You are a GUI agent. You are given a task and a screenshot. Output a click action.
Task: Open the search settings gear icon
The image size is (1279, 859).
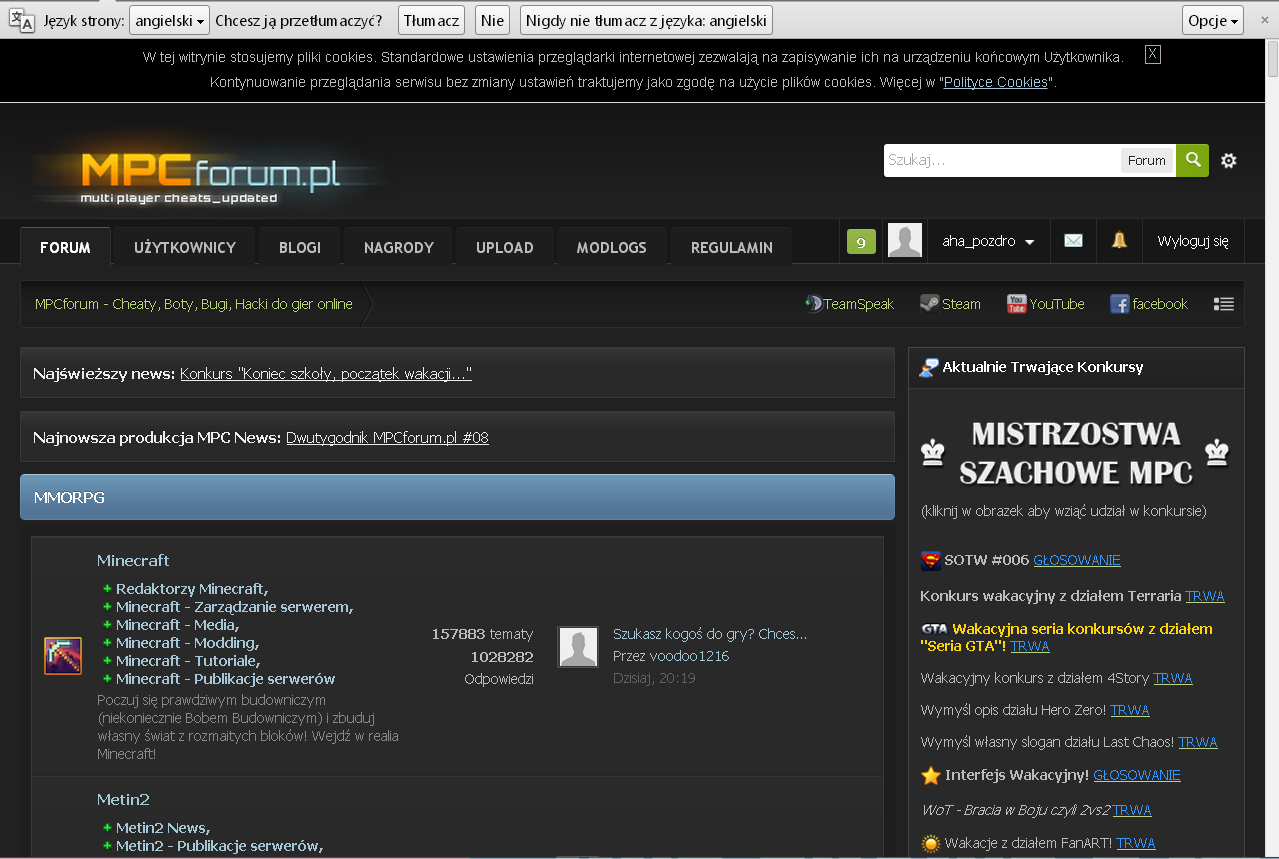click(x=1229, y=160)
